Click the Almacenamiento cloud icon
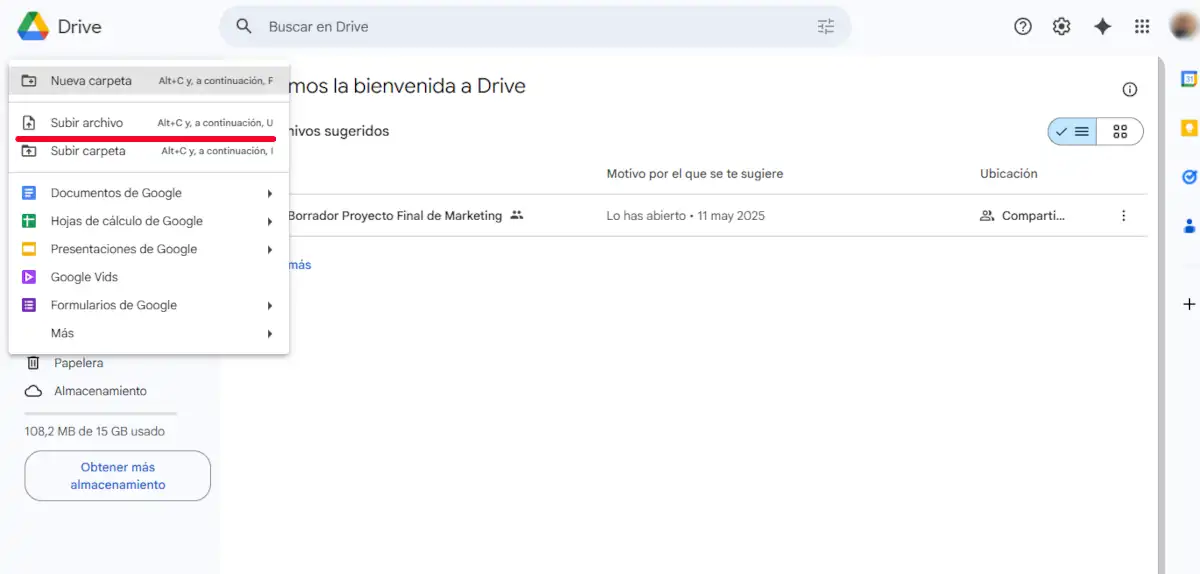 pyautogui.click(x=33, y=391)
